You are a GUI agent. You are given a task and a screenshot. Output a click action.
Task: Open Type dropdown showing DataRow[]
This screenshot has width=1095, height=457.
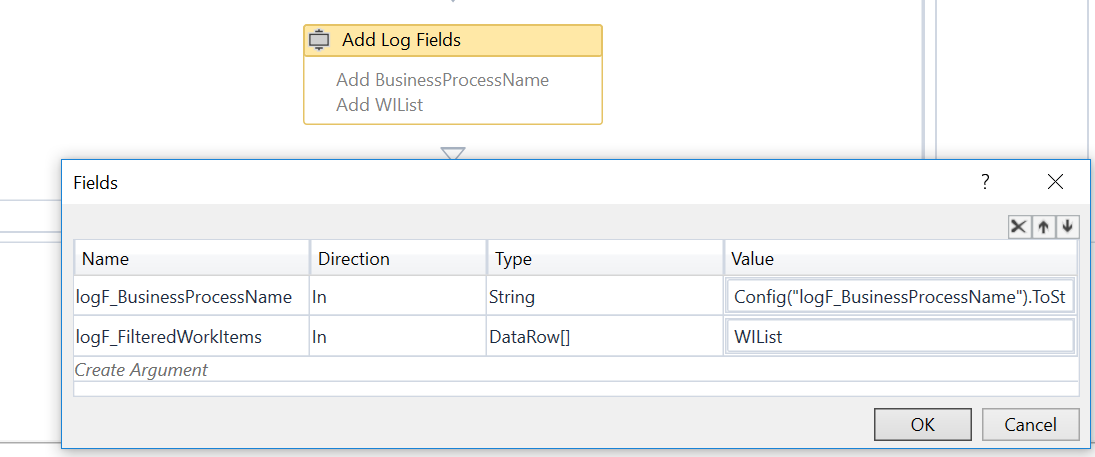(x=603, y=337)
